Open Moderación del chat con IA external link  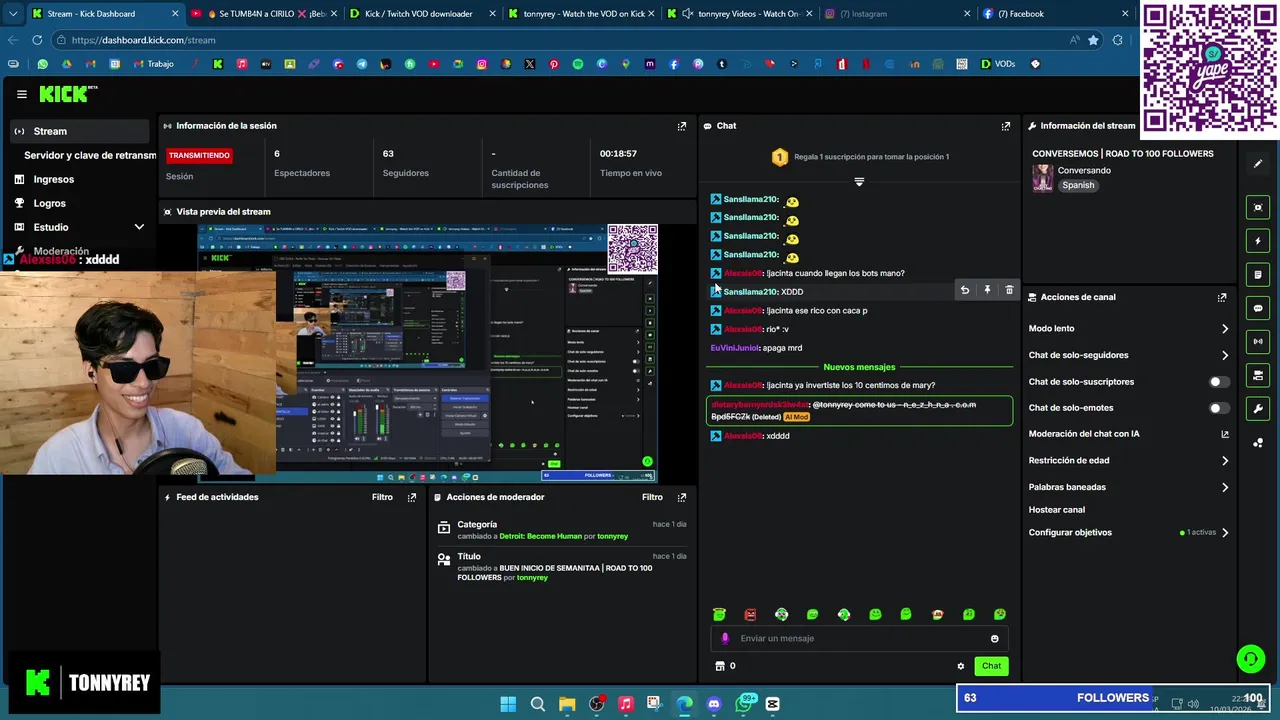[1225, 434]
